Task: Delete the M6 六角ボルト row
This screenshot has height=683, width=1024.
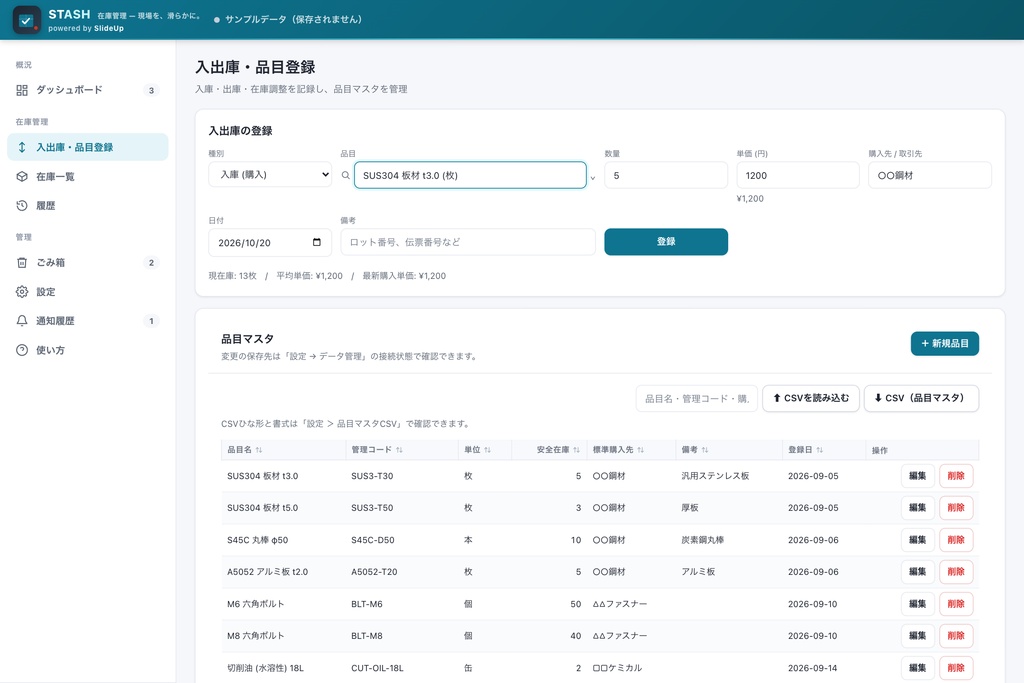Action: point(956,604)
